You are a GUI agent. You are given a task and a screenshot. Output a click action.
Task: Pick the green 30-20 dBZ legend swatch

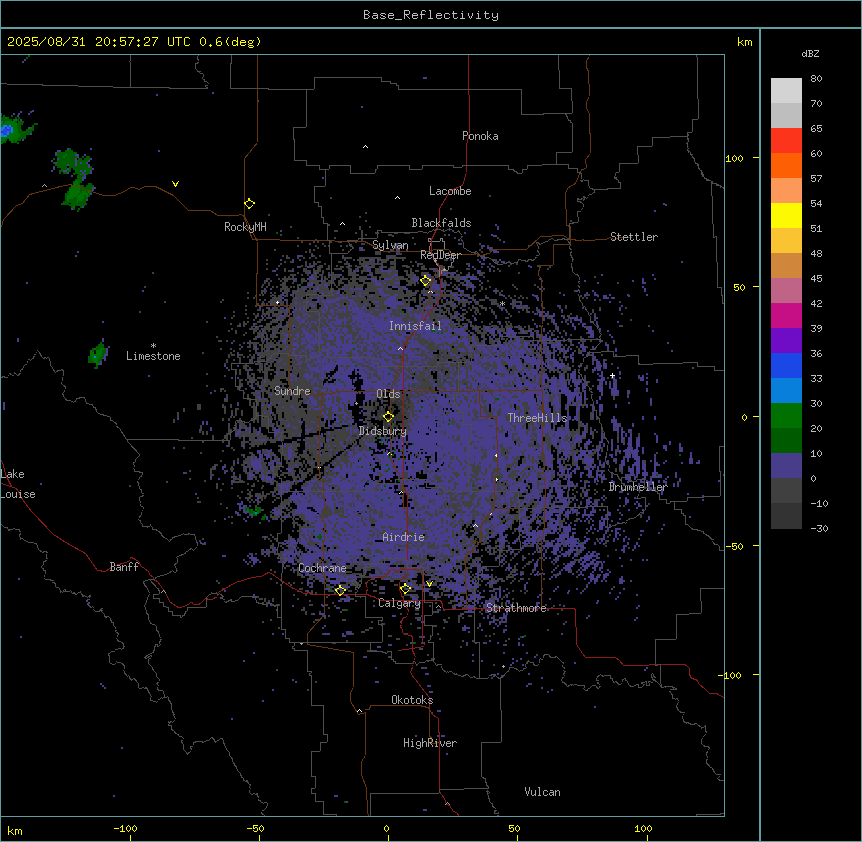786,416
